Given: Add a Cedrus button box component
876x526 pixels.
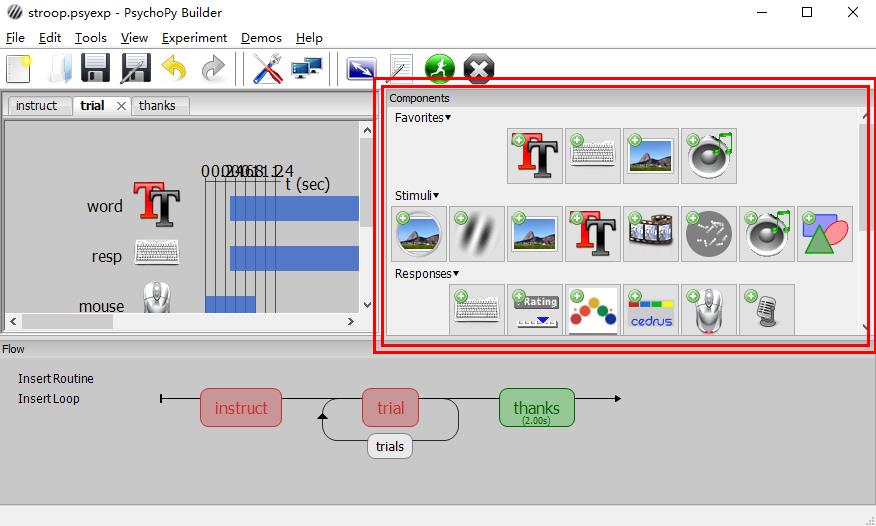Looking at the screenshot, I should [x=651, y=310].
